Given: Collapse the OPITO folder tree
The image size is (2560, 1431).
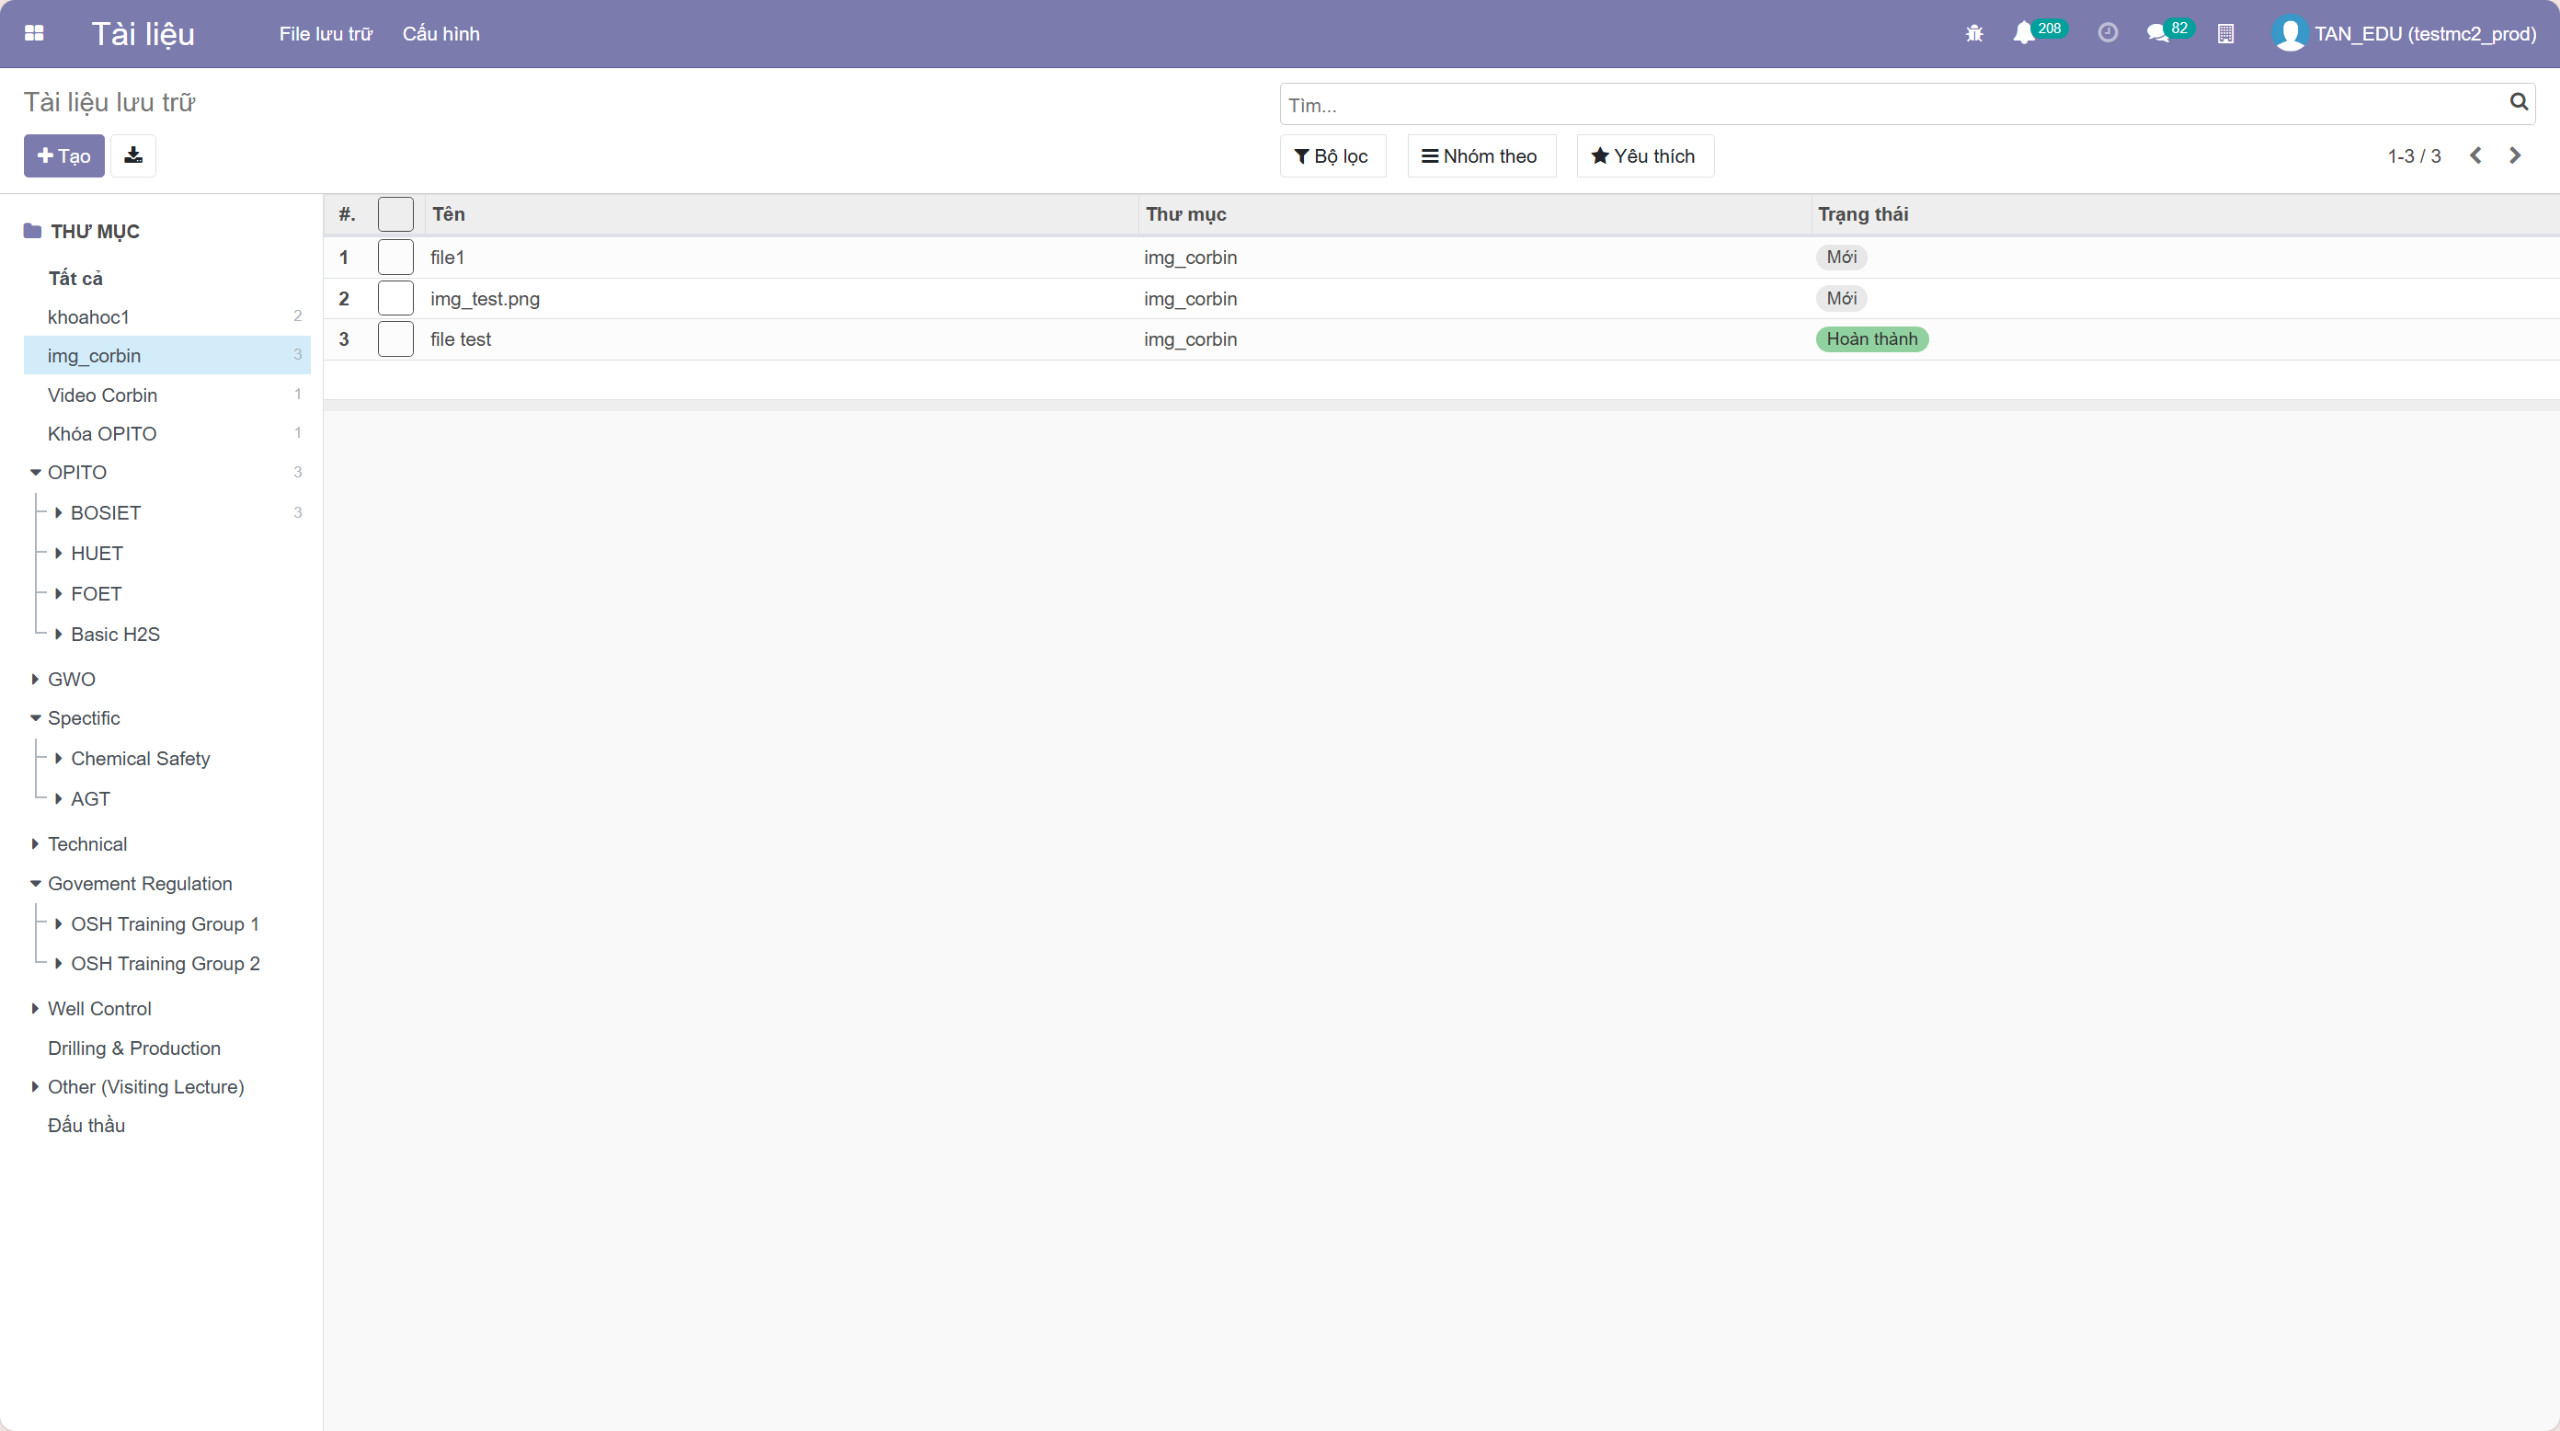Looking at the screenshot, I should (x=36, y=472).
